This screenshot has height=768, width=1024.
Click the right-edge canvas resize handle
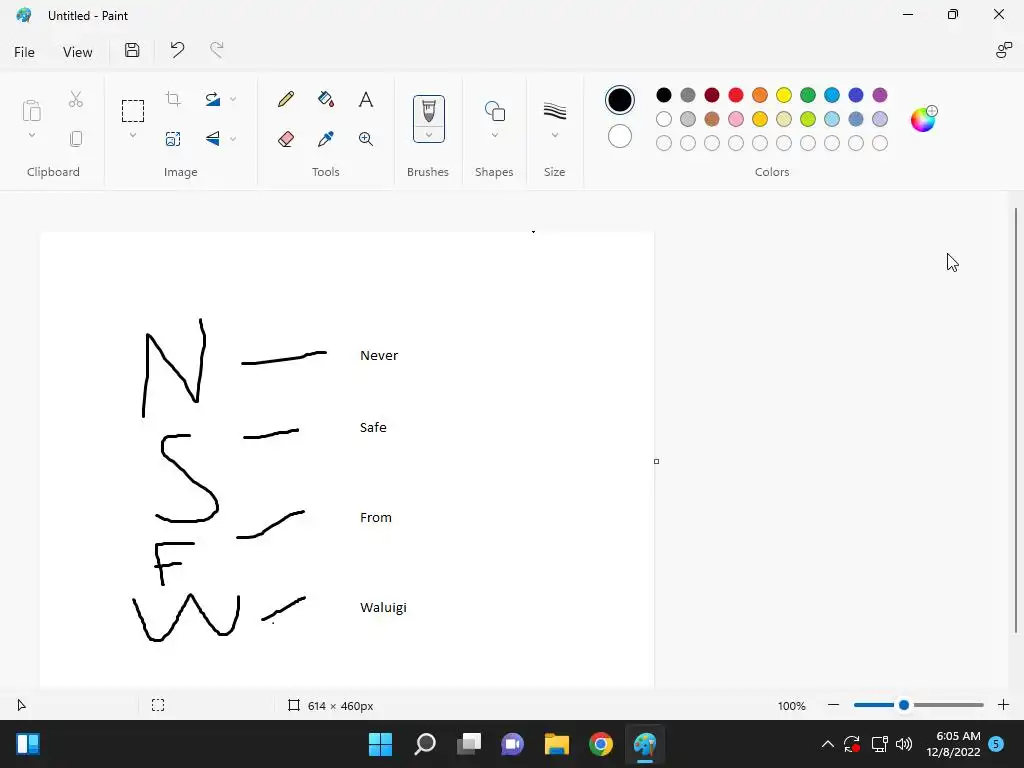pos(656,461)
